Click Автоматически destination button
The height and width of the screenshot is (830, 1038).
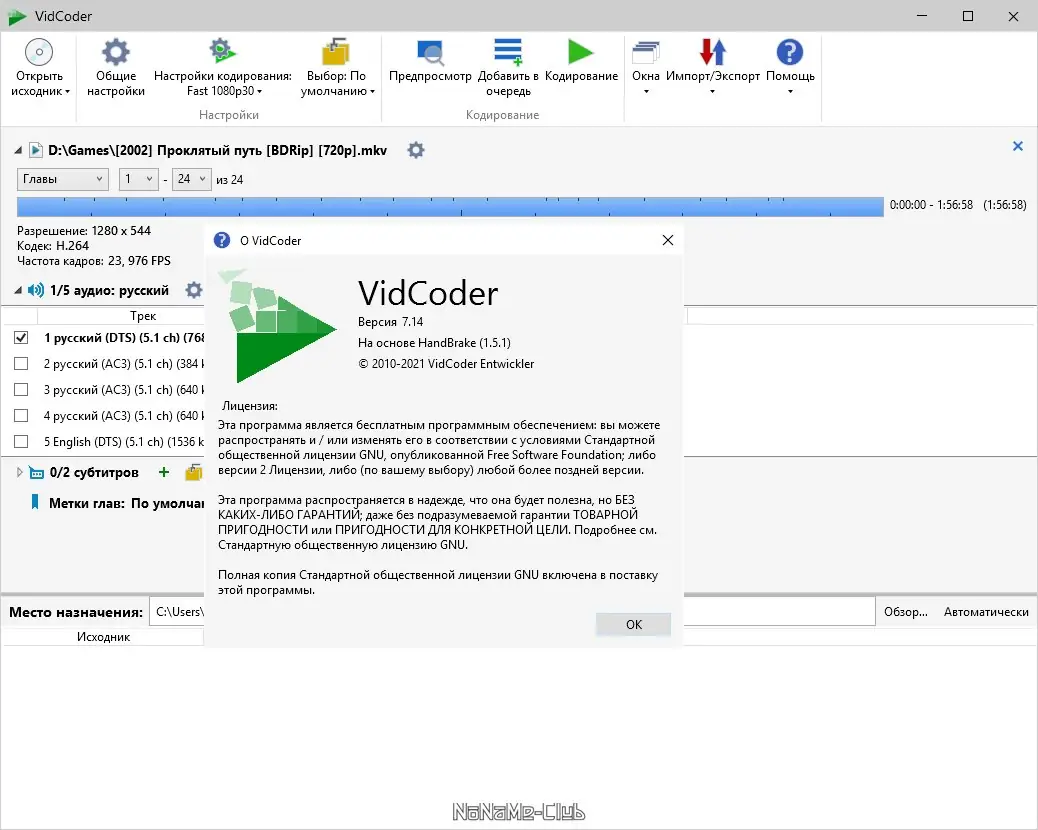click(x=986, y=612)
